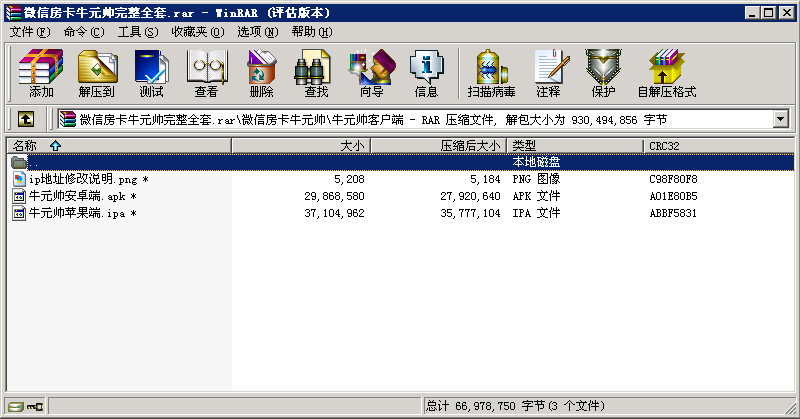Open the 文件(F) menu

(30, 32)
